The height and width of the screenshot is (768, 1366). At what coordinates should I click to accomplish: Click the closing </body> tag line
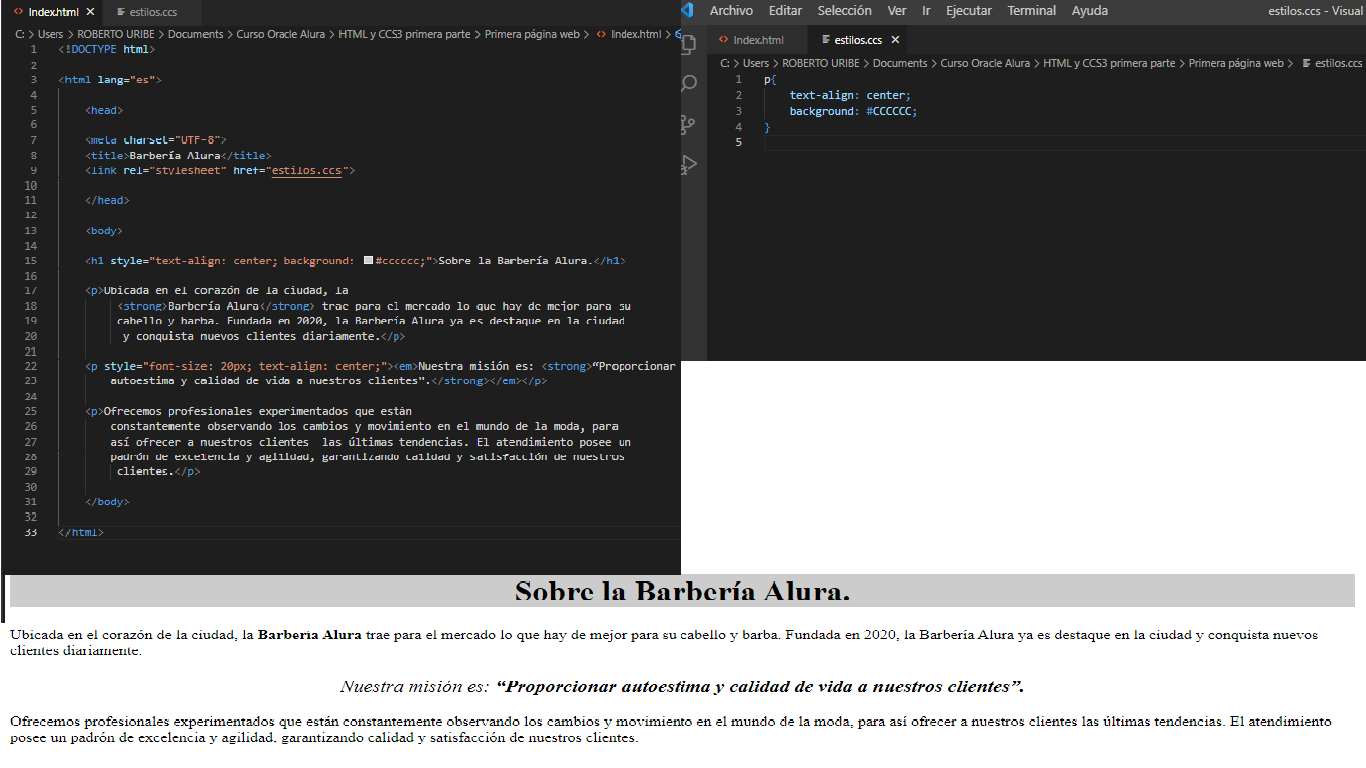(x=107, y=502)
